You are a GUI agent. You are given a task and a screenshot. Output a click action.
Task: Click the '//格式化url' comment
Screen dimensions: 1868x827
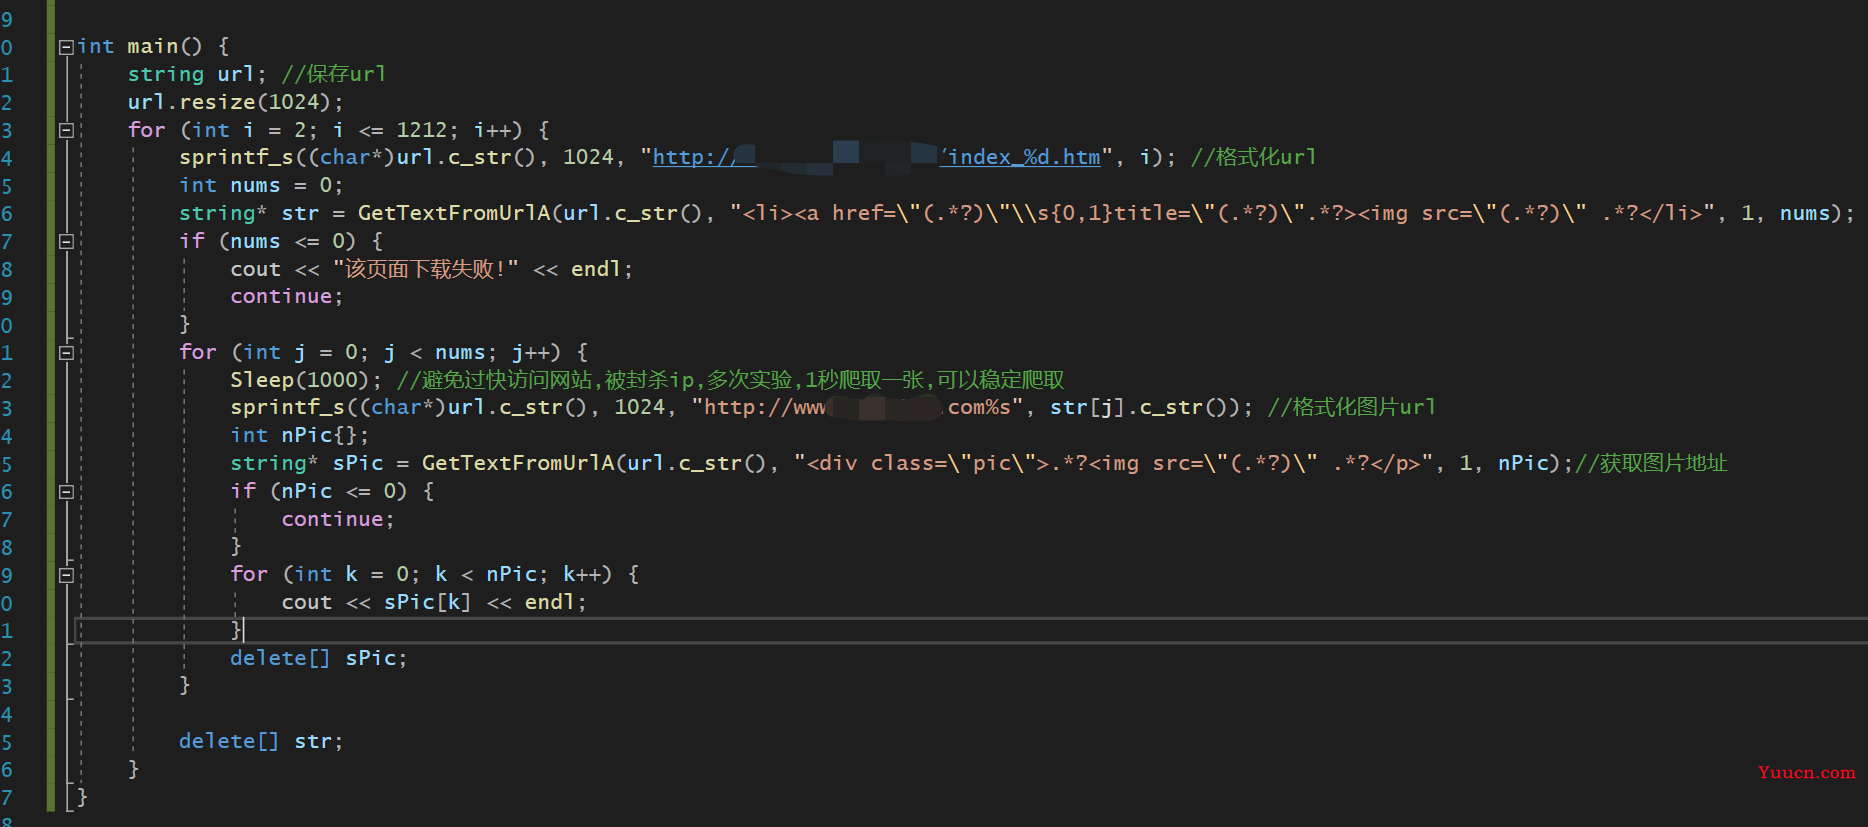coord(1254,157)
